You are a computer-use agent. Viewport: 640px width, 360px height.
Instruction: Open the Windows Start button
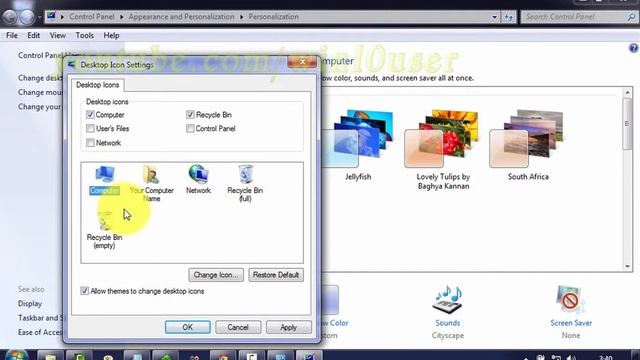click(x=16, y=355)
